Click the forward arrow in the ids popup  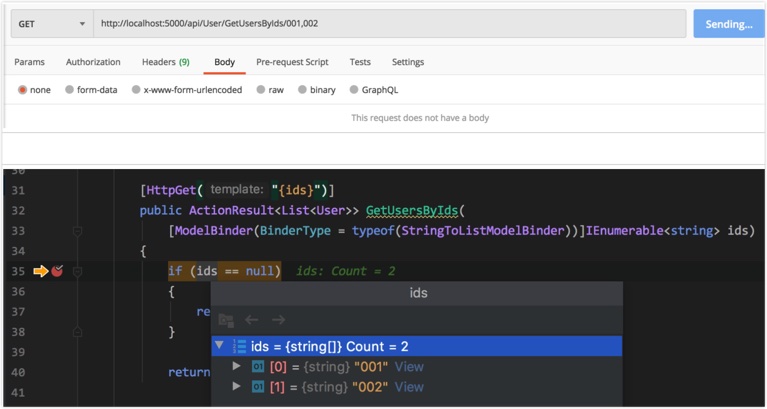click(279, 320)
